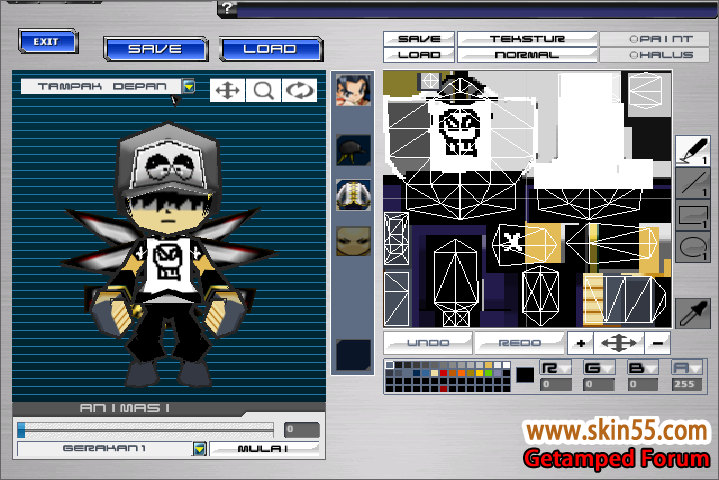Start animation with MULAI button
719x480 pixels.
pyautogui.click(x=264, y=449)
